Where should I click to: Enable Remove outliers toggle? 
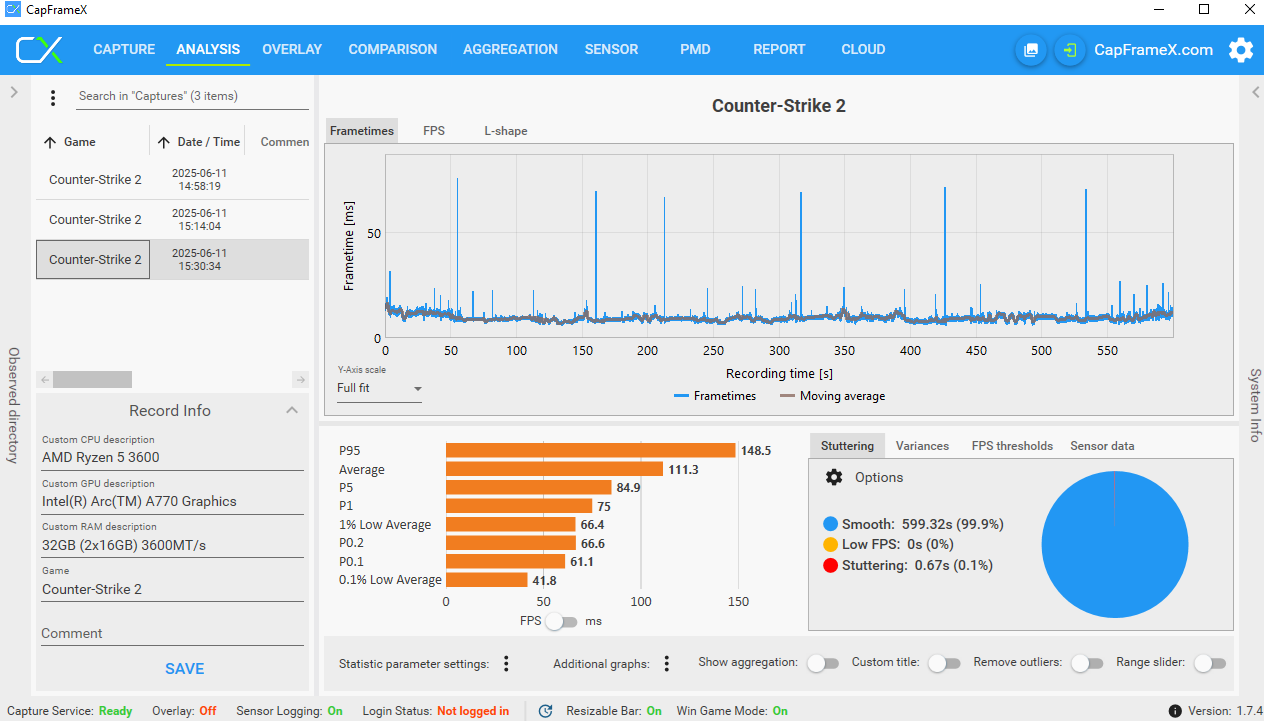click(1087, 663)
